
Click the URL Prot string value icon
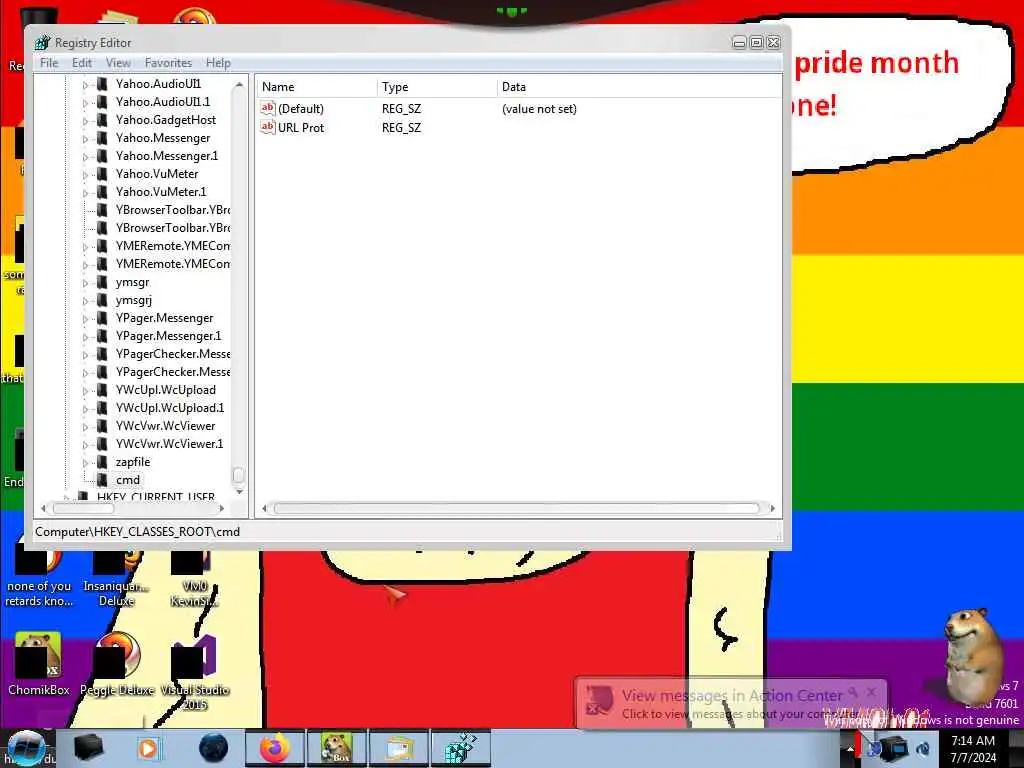267,127
